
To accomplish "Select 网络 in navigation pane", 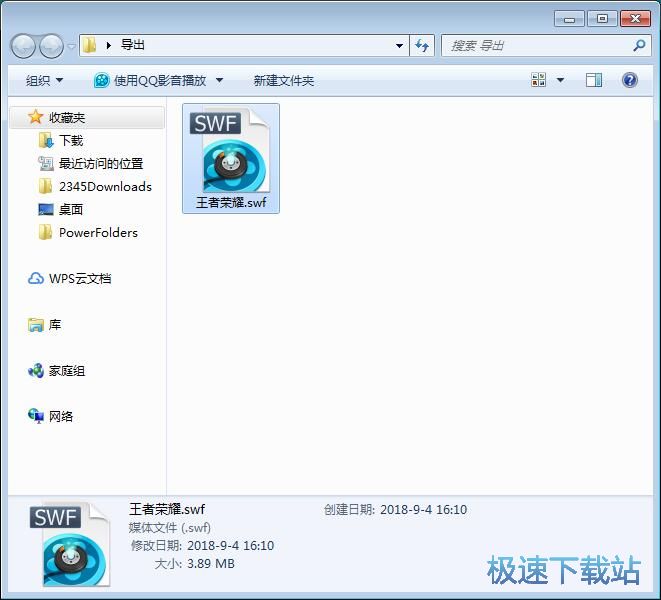I will (x=61, y=416).
